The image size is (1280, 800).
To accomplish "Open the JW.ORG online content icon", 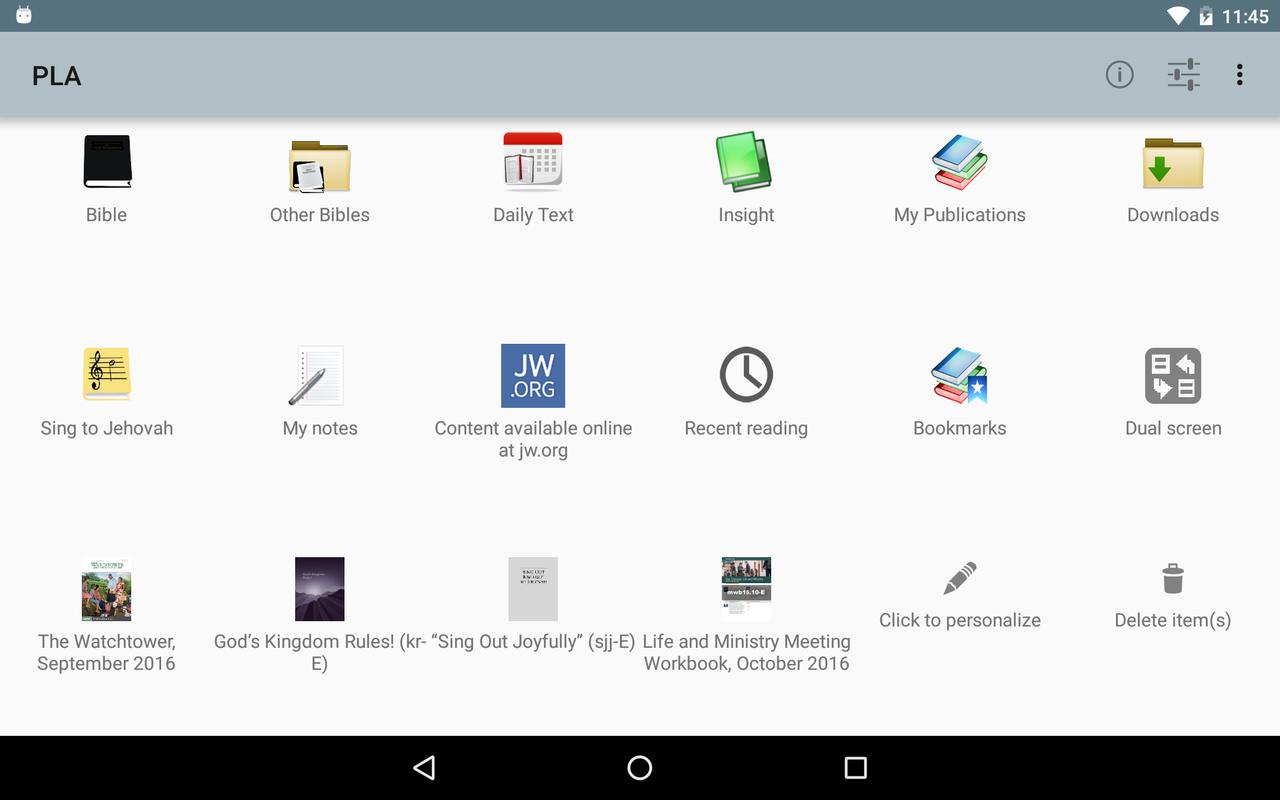I will click(533, 376).
